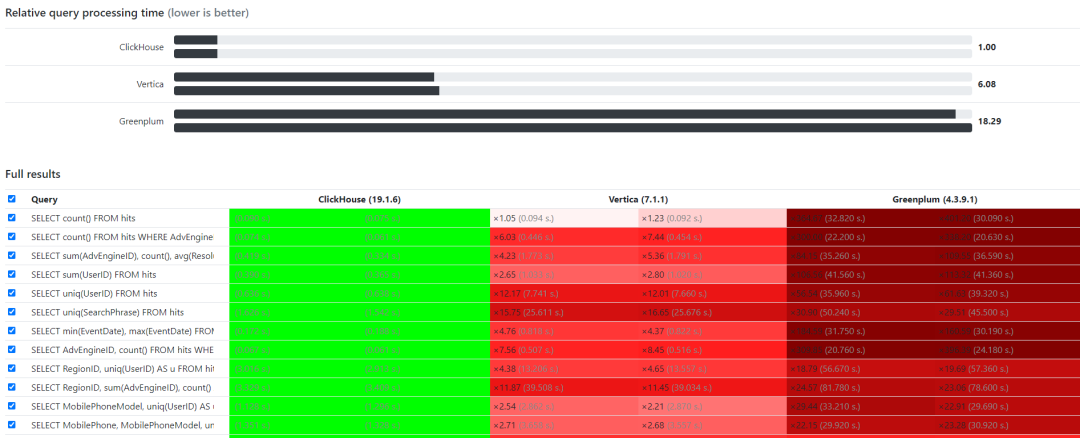1080x438 pixels.
Task: Toggle checkbox for 'SELECT sum(AdvEngineID), count(), avg' query
Action: click(x=11, y=256)
